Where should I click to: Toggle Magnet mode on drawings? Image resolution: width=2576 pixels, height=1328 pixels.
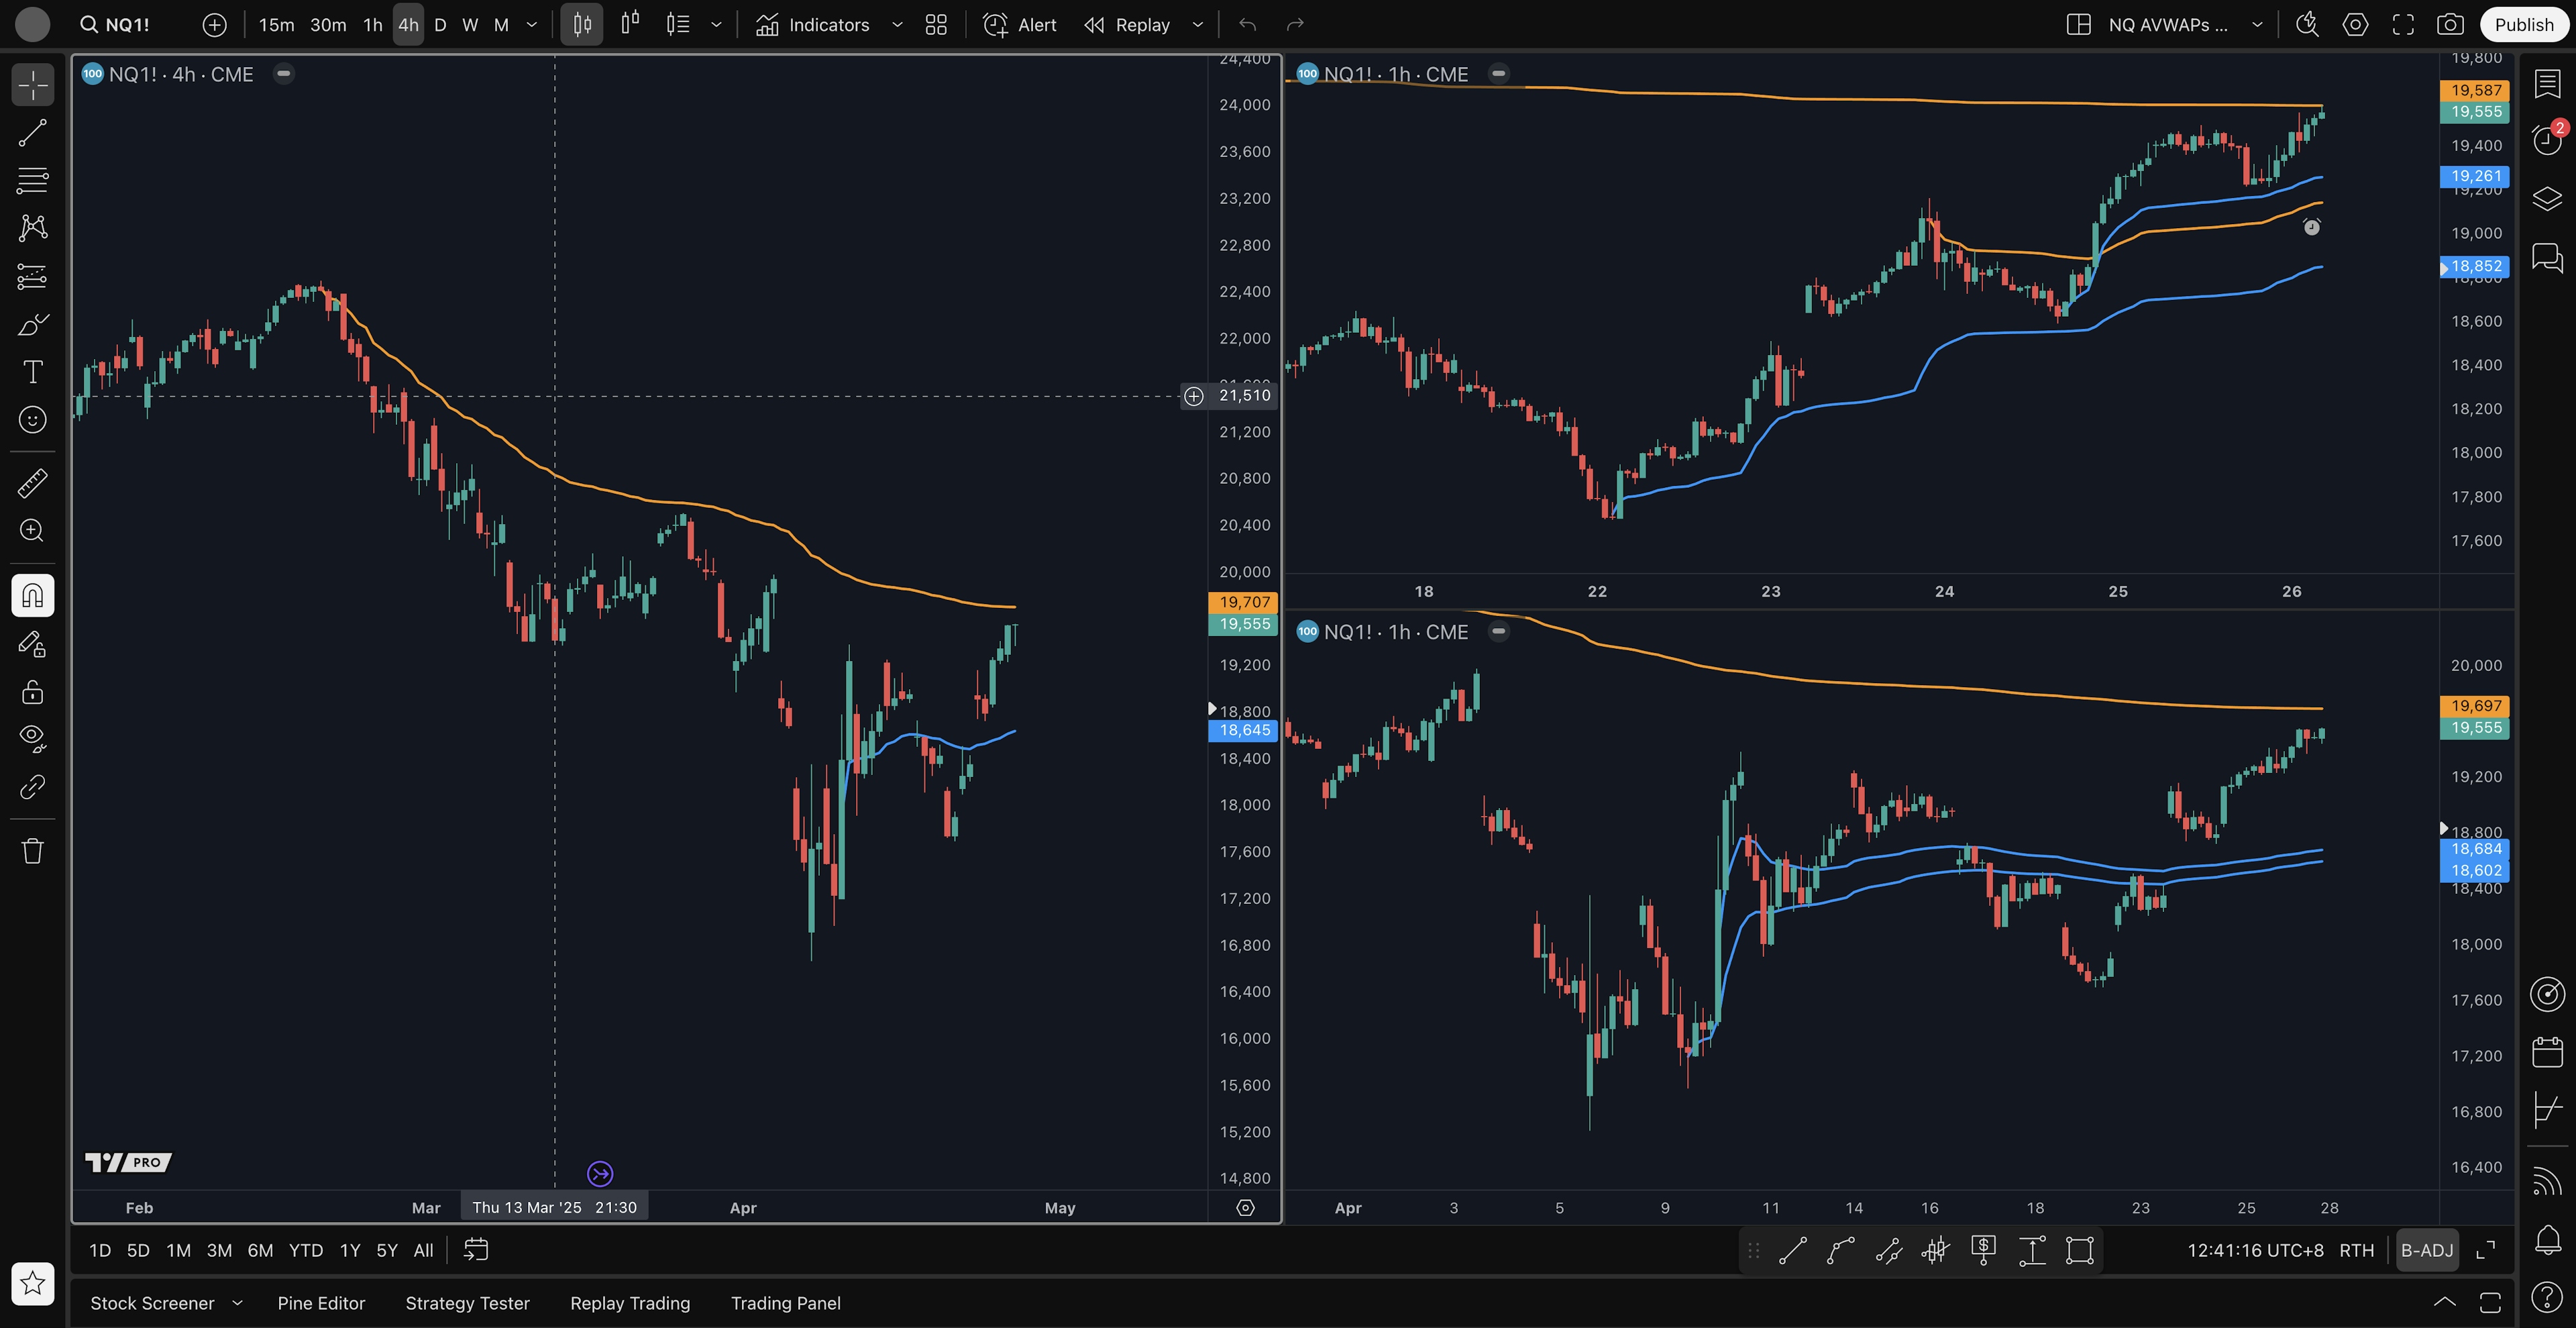point(32,596)
